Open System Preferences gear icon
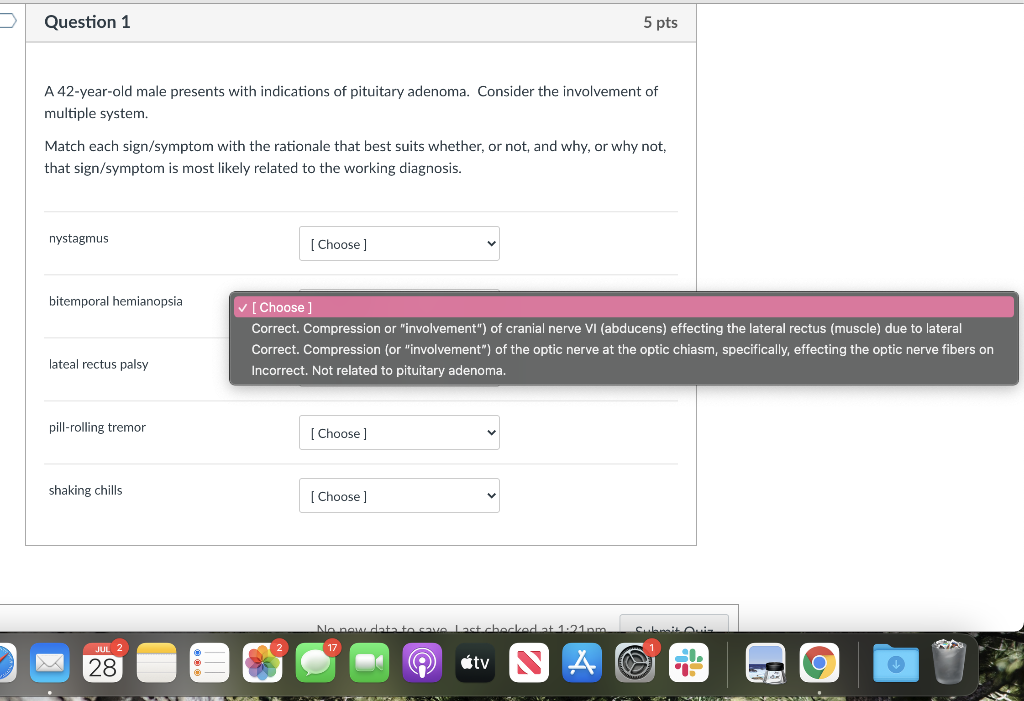Screen dimensions: 1024x701 click(635, 662)
